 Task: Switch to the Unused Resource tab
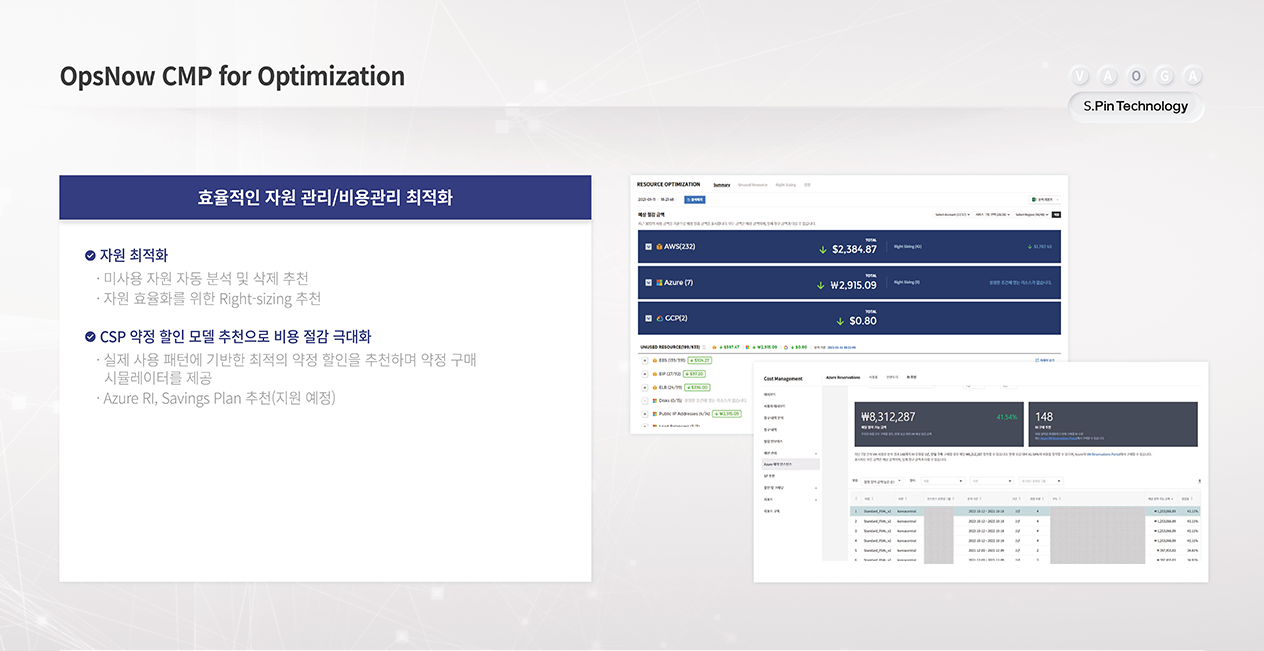click(753, 185)
